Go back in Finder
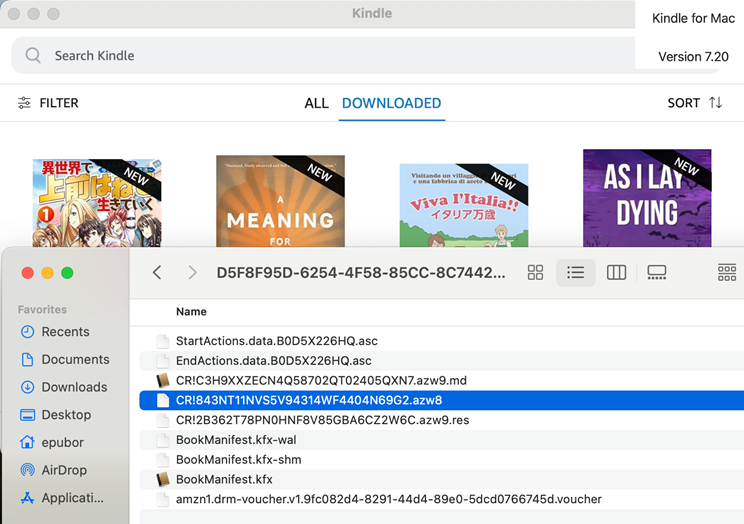Viewport: 744px width, 524px height. (x=157, y=272)
